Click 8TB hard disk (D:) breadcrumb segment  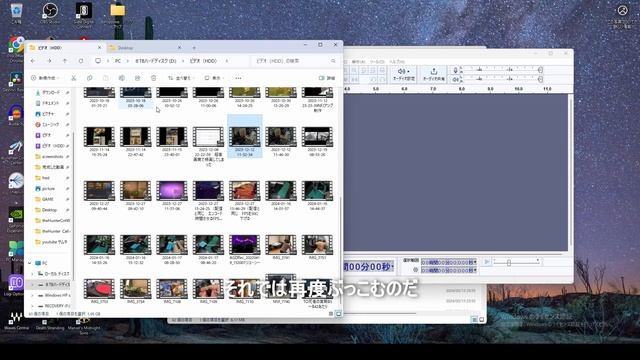pyautogui.click(x=156, y=61)
